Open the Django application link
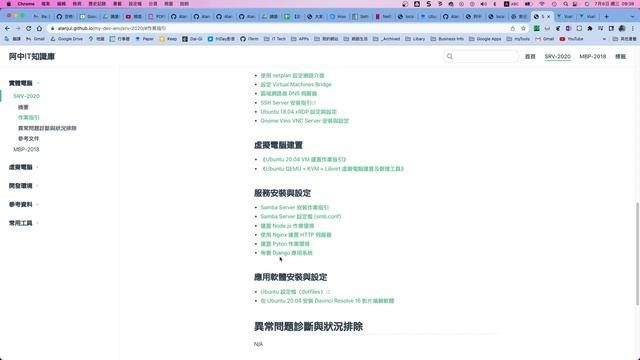640x360 pixels. 286,253
